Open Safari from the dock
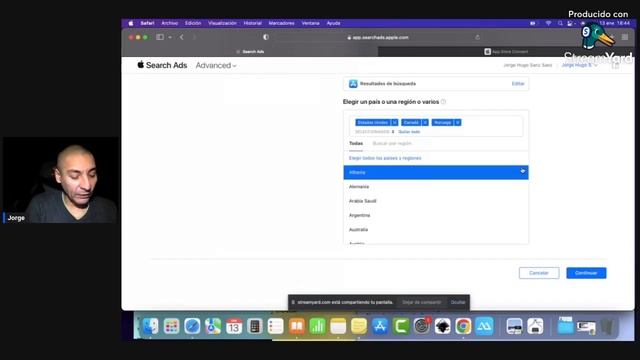640x360 pixels. point(192,326)
